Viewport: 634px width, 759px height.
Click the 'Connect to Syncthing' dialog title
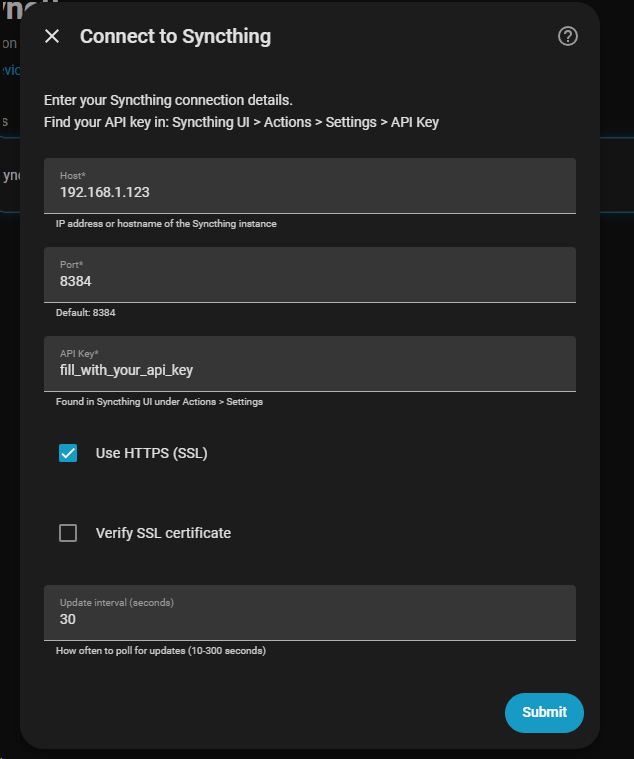tap(175, 37)
